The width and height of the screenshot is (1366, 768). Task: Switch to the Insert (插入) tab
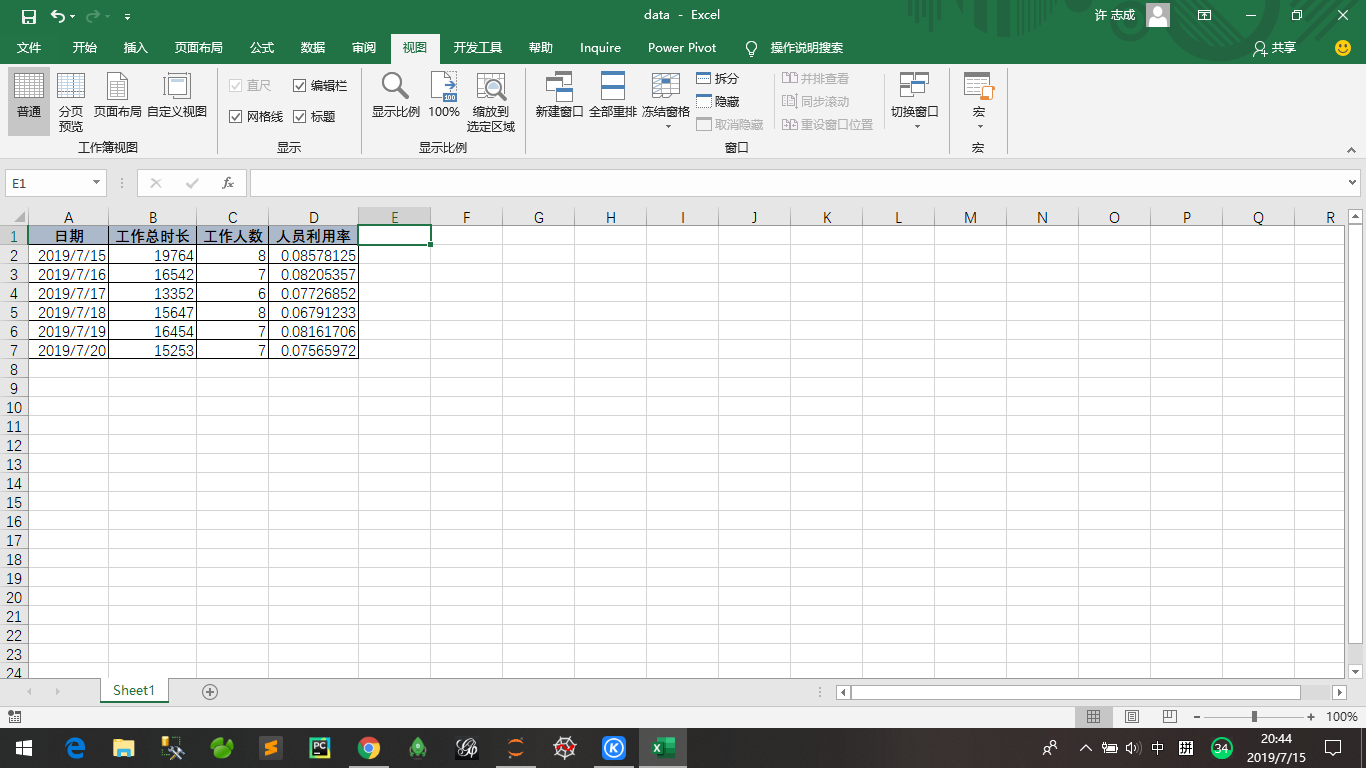(135, 48)
